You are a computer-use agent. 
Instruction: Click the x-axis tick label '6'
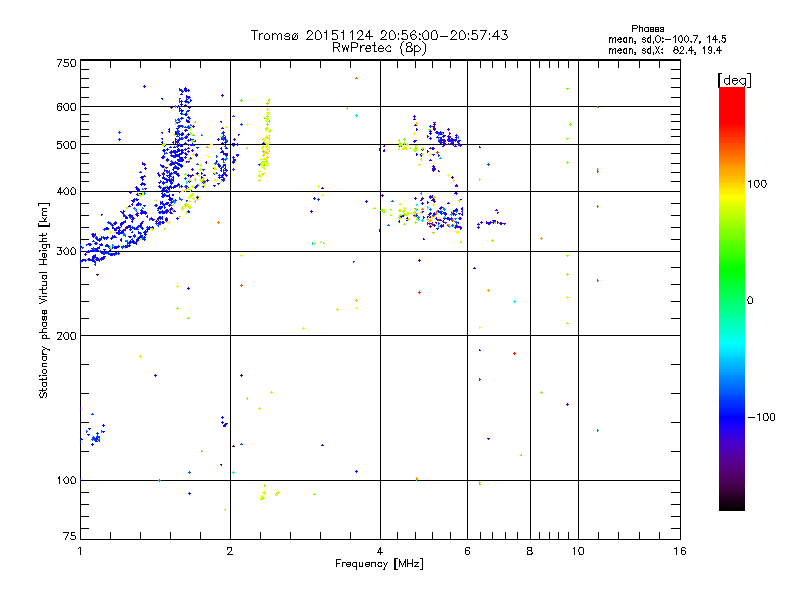[x=467, y=551]
